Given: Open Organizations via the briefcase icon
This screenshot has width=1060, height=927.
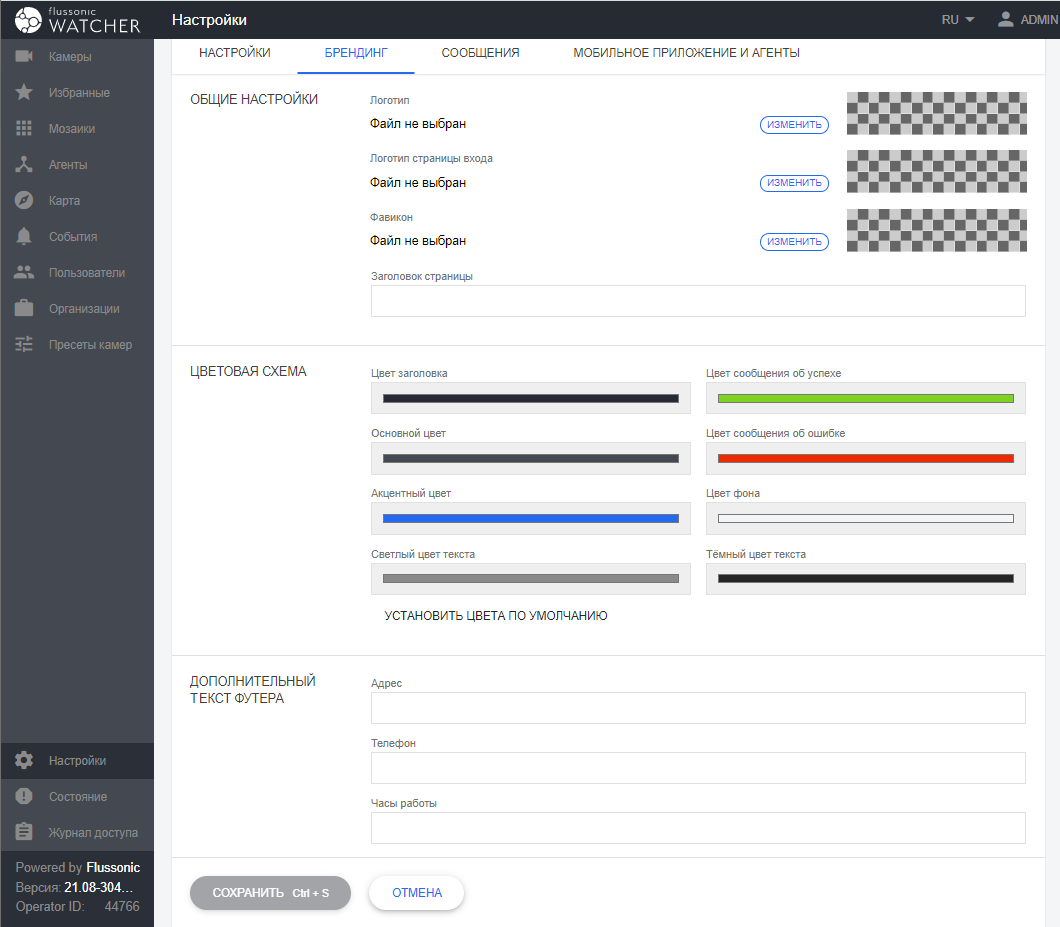Looking at the screenshot, I should [x=25, y=309].
